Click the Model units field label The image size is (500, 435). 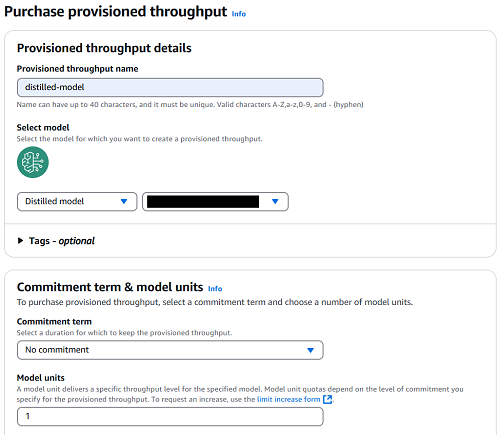coord(41,378)
